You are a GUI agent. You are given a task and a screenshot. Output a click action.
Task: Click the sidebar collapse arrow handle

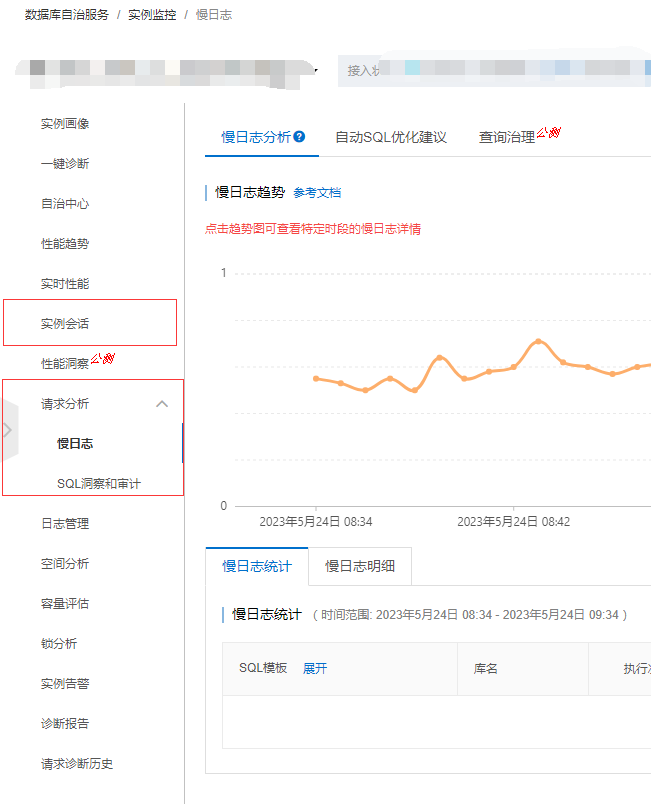(x=8, y=430)
